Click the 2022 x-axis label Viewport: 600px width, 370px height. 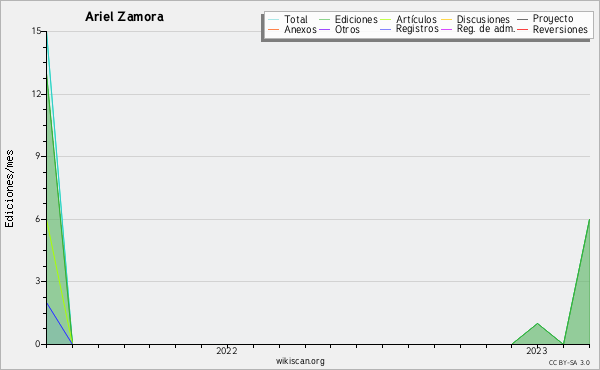point(227,350)
